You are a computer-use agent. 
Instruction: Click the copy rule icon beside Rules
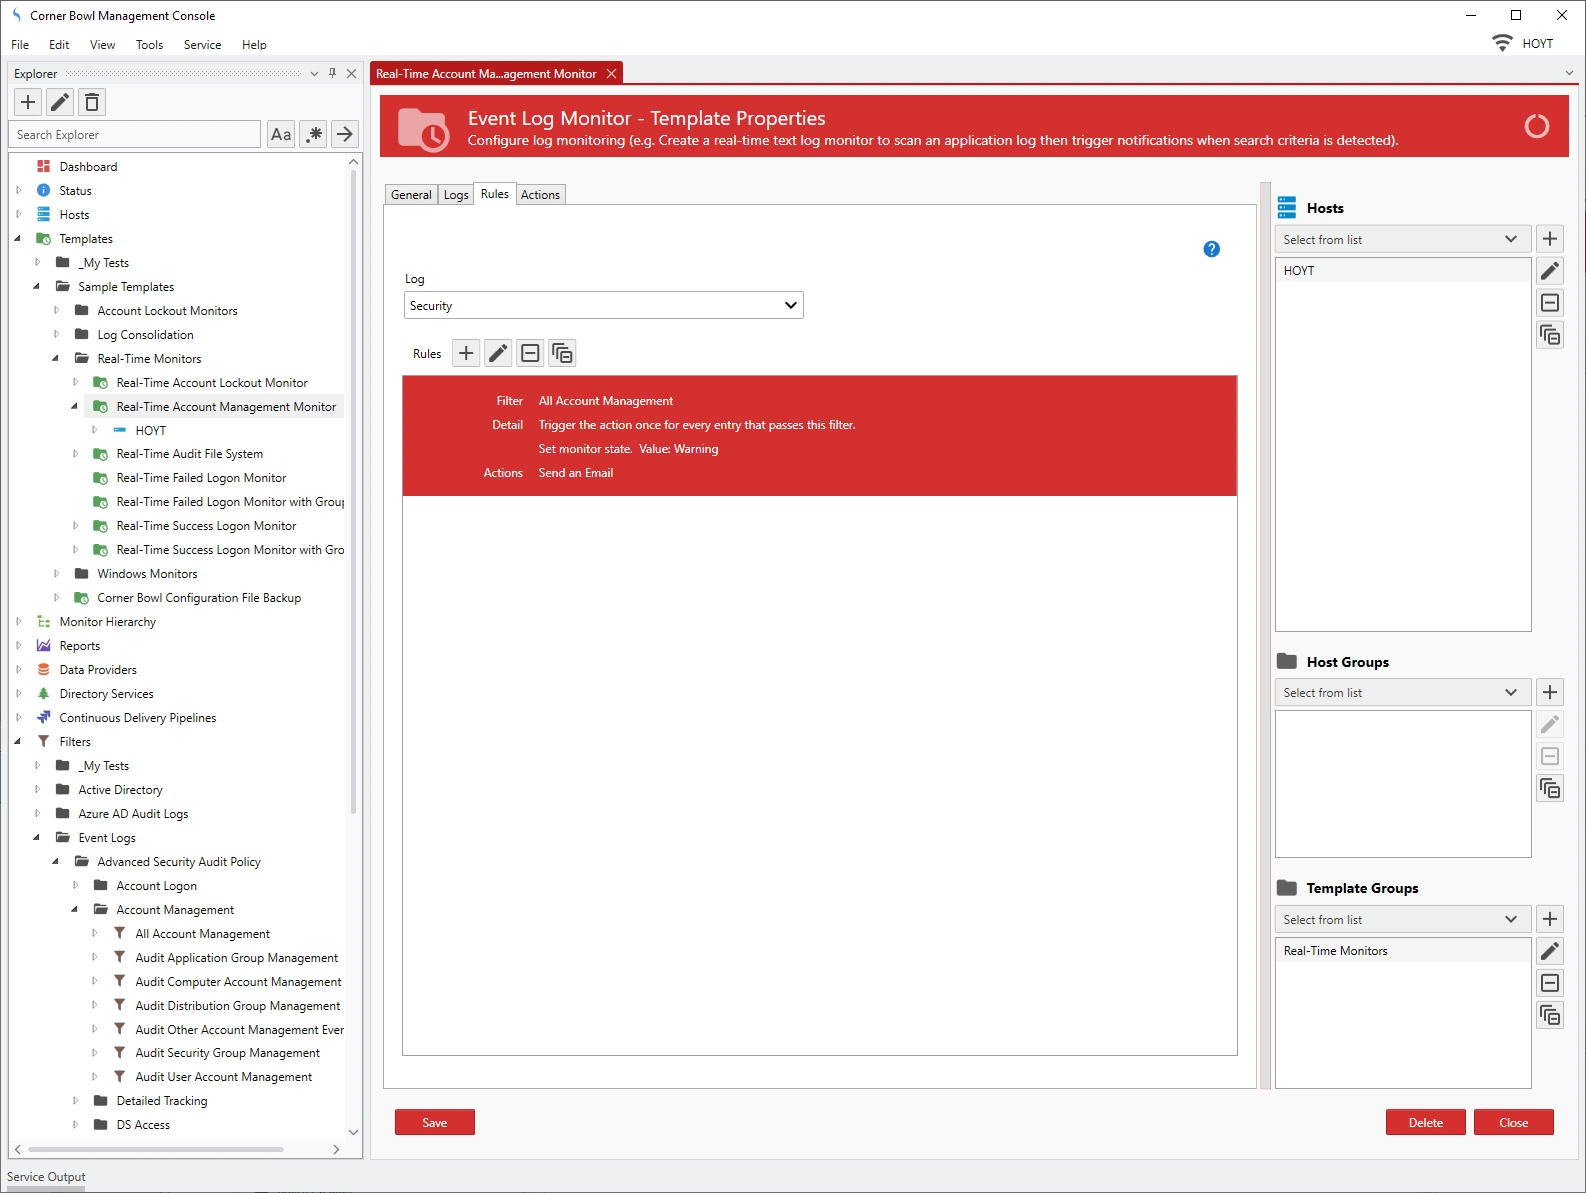[x=562, y=353]
